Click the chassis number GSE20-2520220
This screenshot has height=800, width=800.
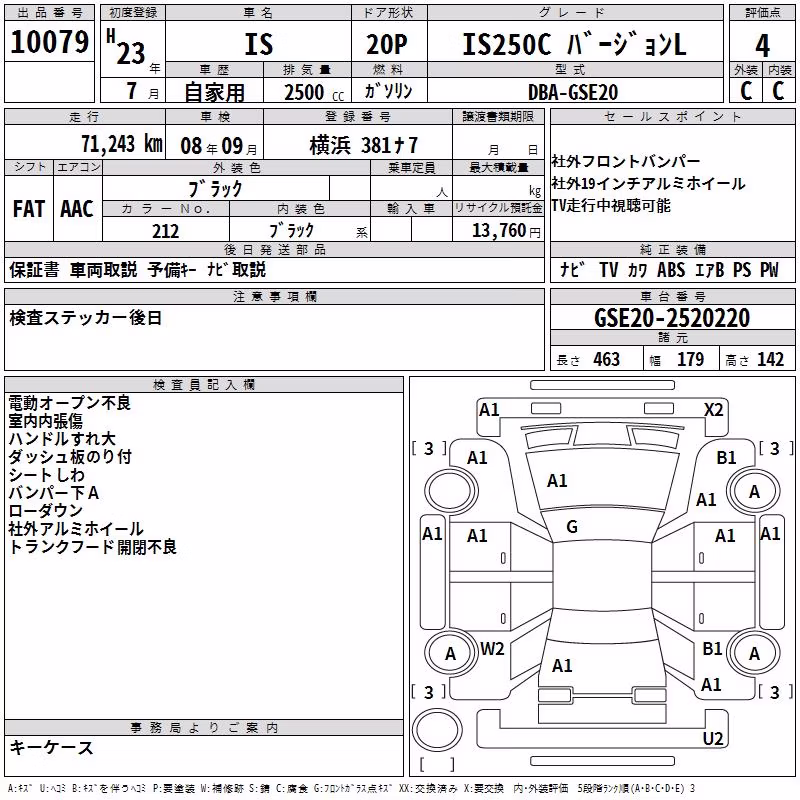672,318
